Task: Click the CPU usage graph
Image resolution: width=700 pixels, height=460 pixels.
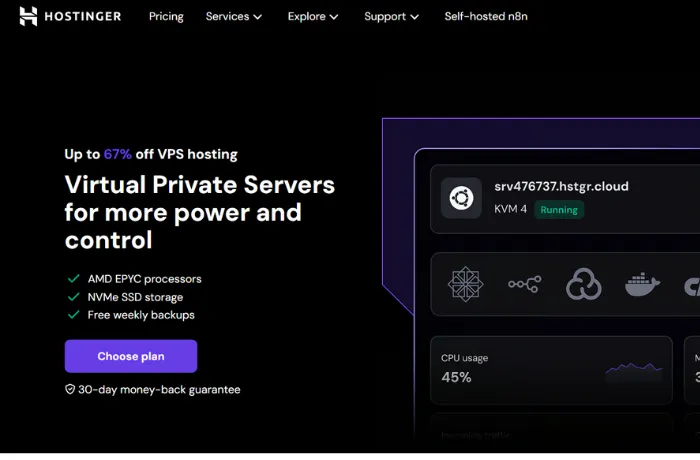Action: tap(633, 370)
